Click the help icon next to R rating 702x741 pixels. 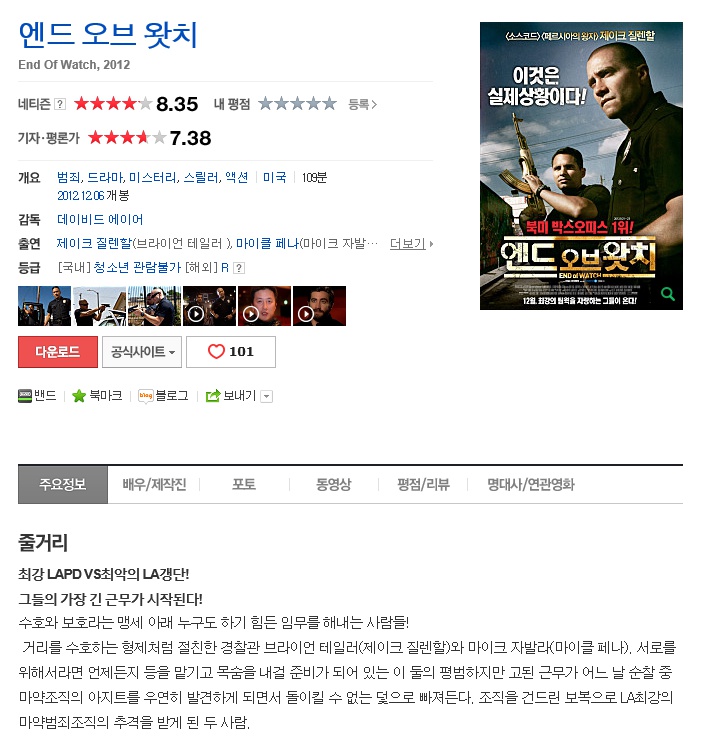239,268
